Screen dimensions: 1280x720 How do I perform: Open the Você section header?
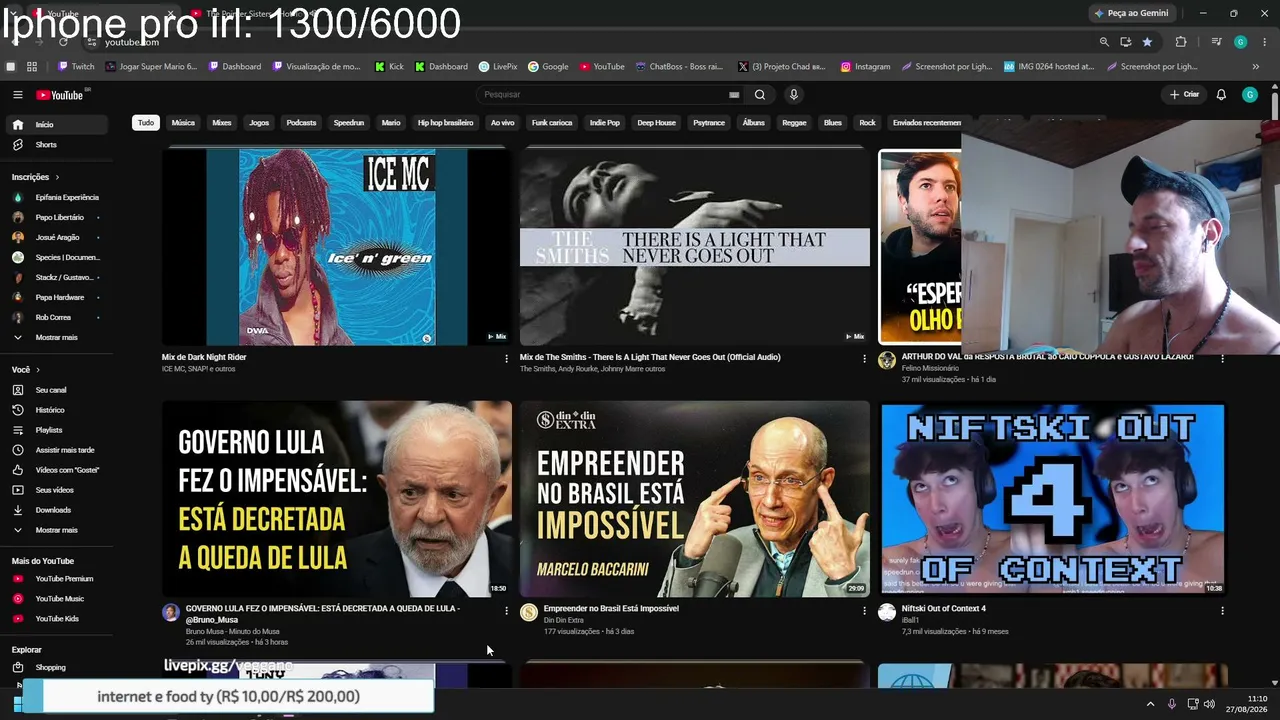pos(25,370)
